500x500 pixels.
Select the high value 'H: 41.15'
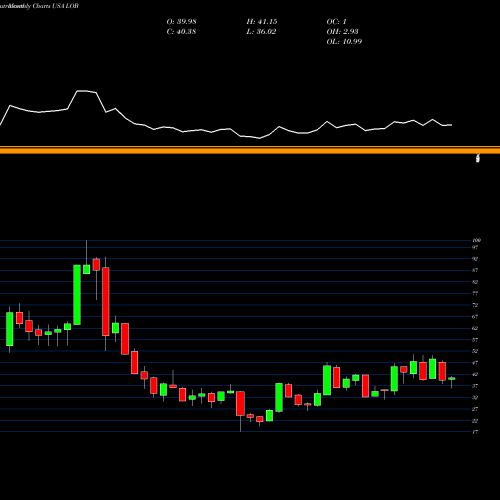click(262, 22)
